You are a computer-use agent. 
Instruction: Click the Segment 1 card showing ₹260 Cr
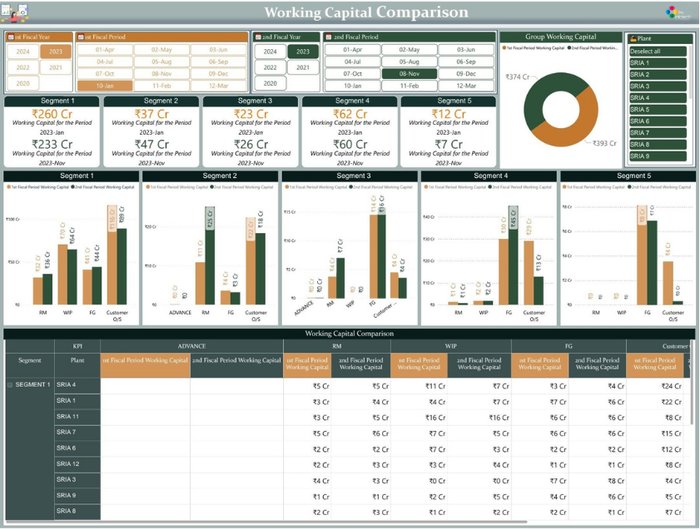[52, 132]
